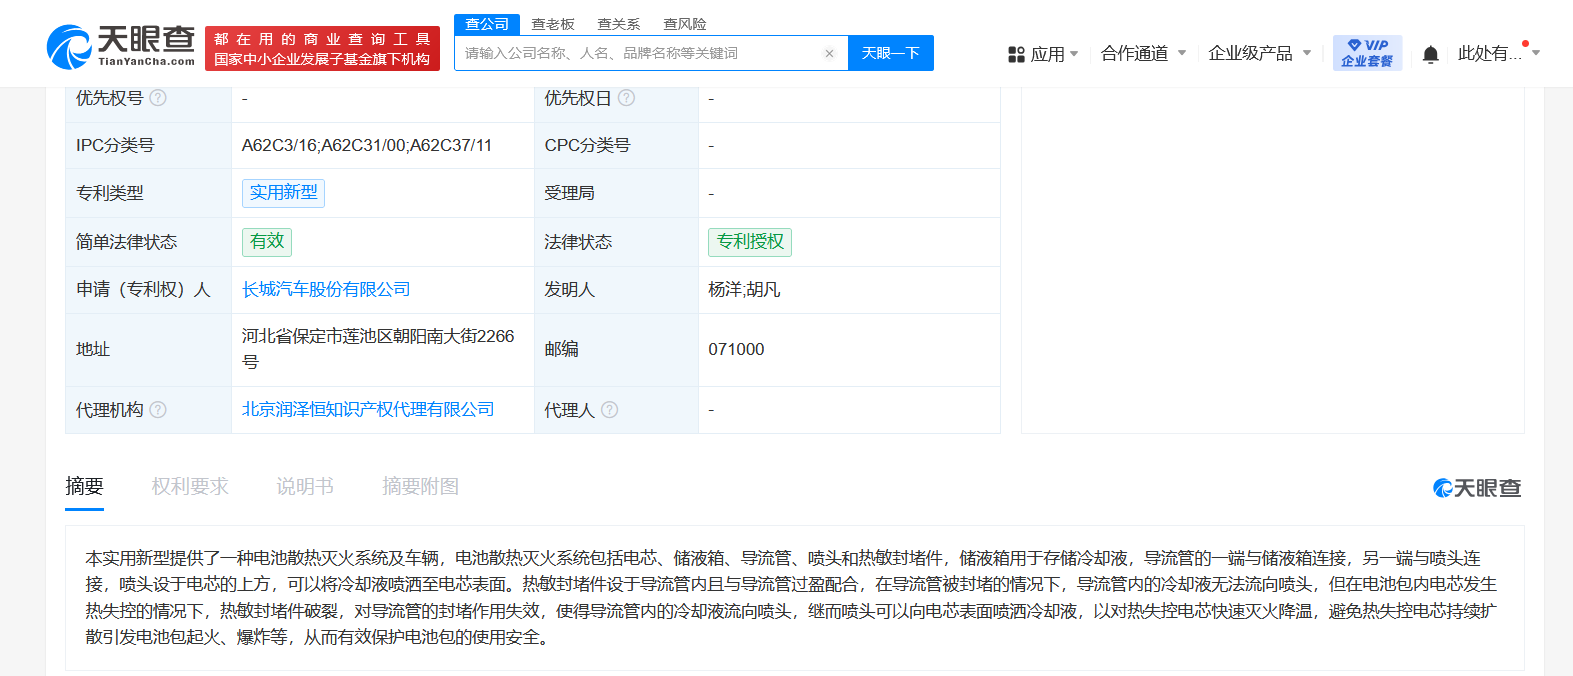This screenshot has width=1573, height=676.
Task: Click help icon beside 代理机构
Action: click(x=158, y=410)
